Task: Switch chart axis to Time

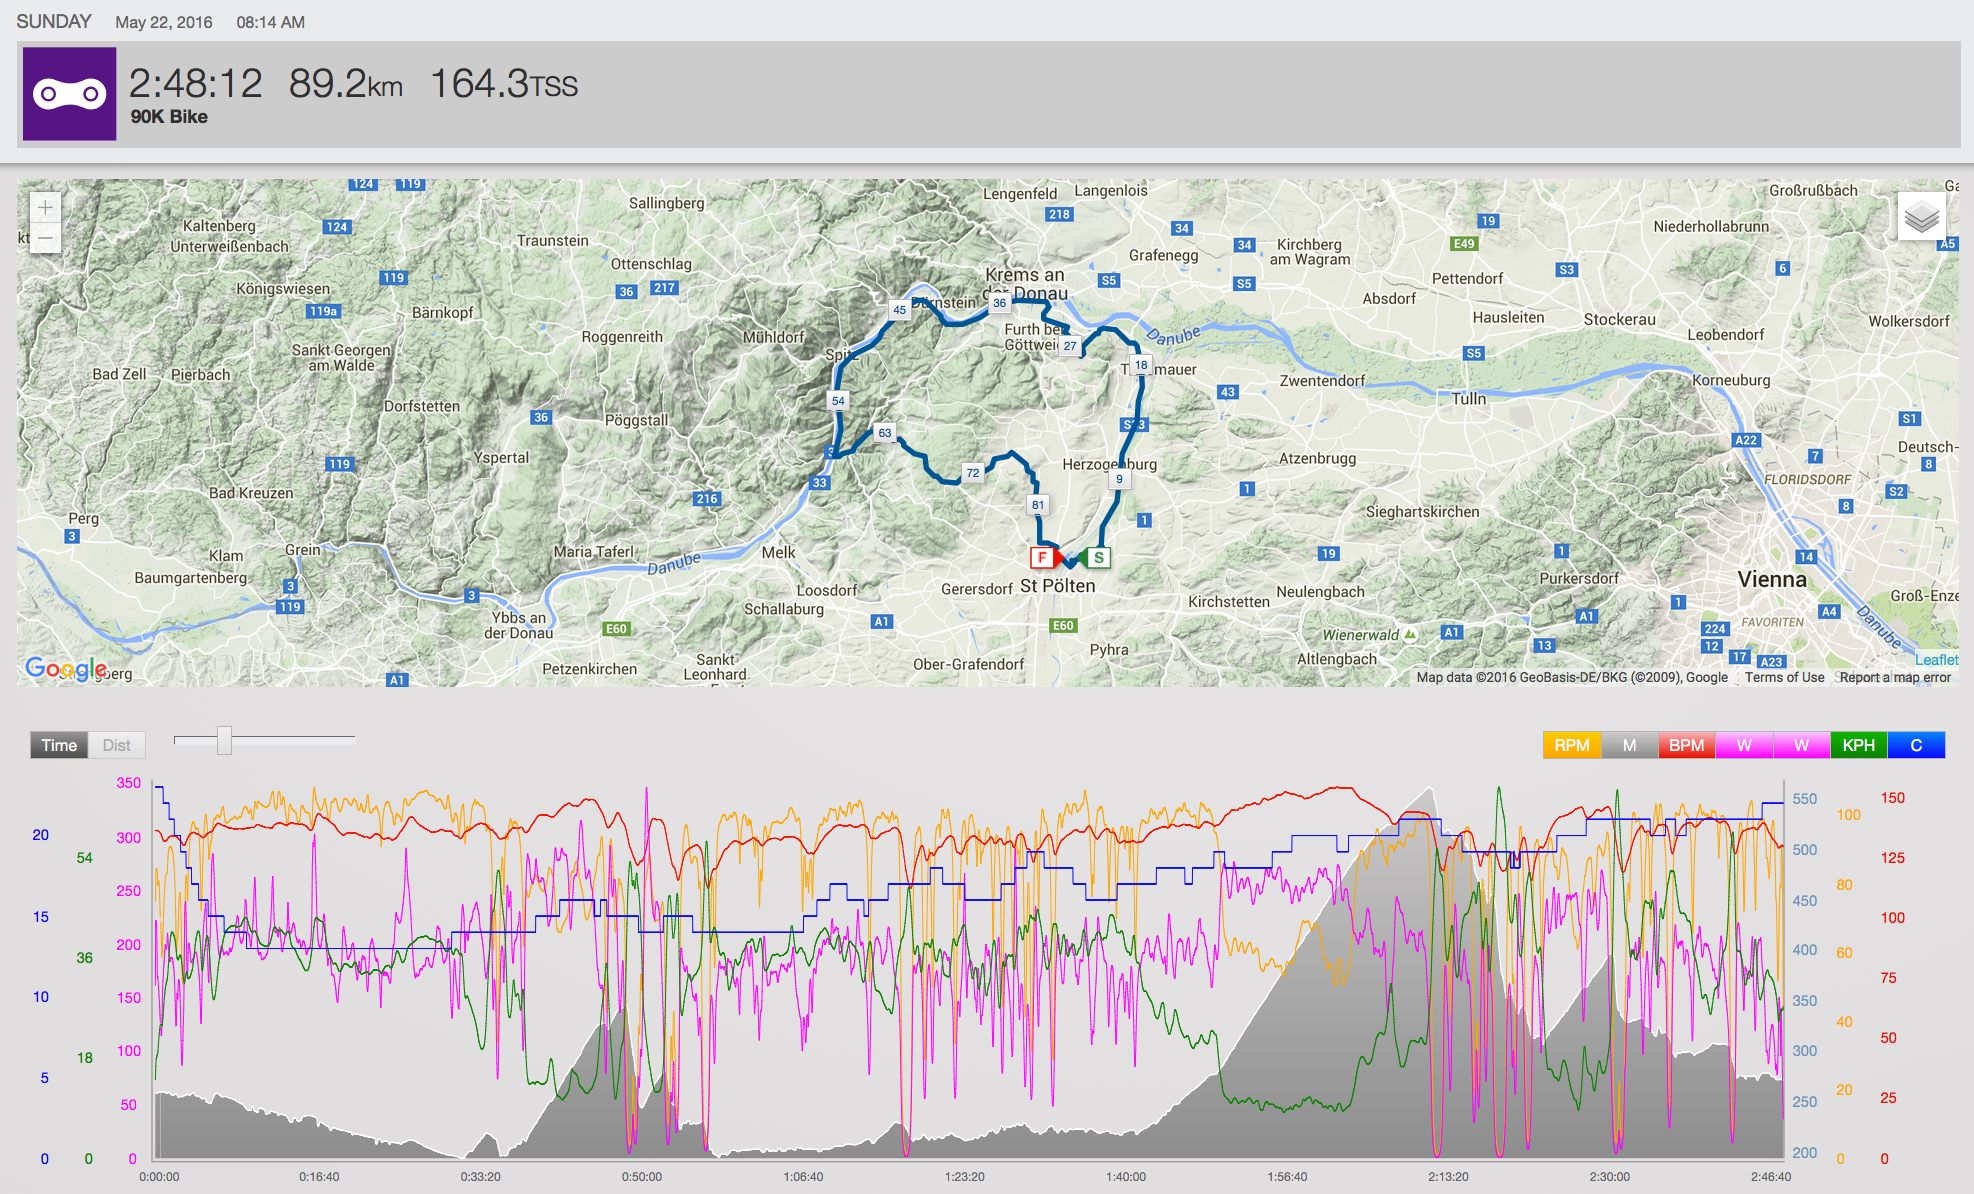Action: 59,745
